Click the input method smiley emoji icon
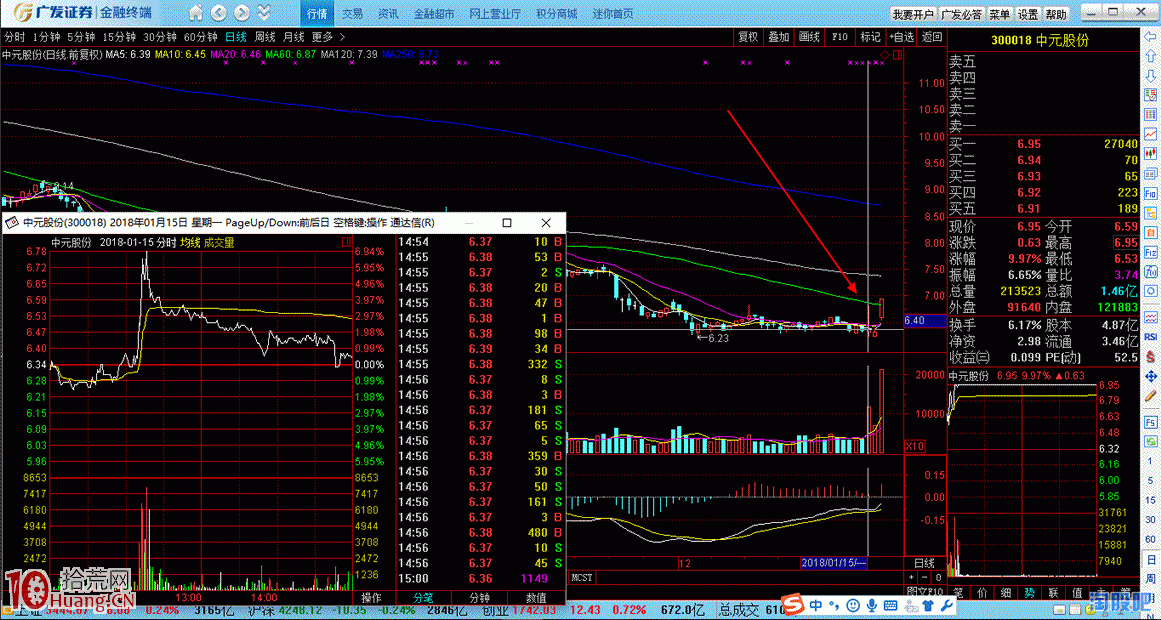This screenshot has height=620, width=1161. coord(854,605)
